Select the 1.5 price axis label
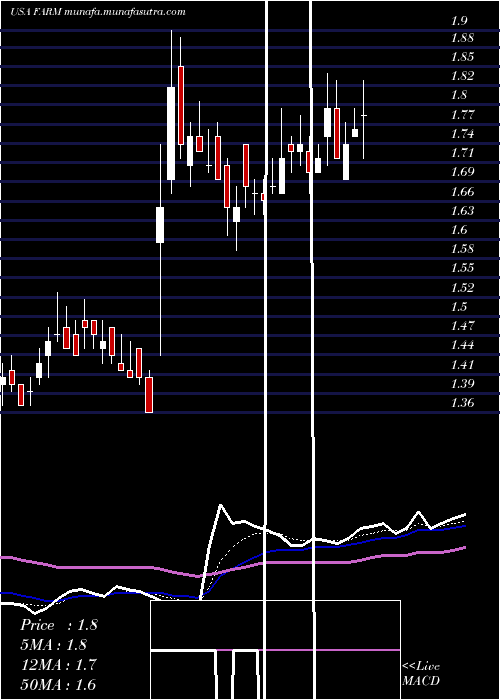The width and height of the screenshot is (500, 700). (x=458, y=306)
